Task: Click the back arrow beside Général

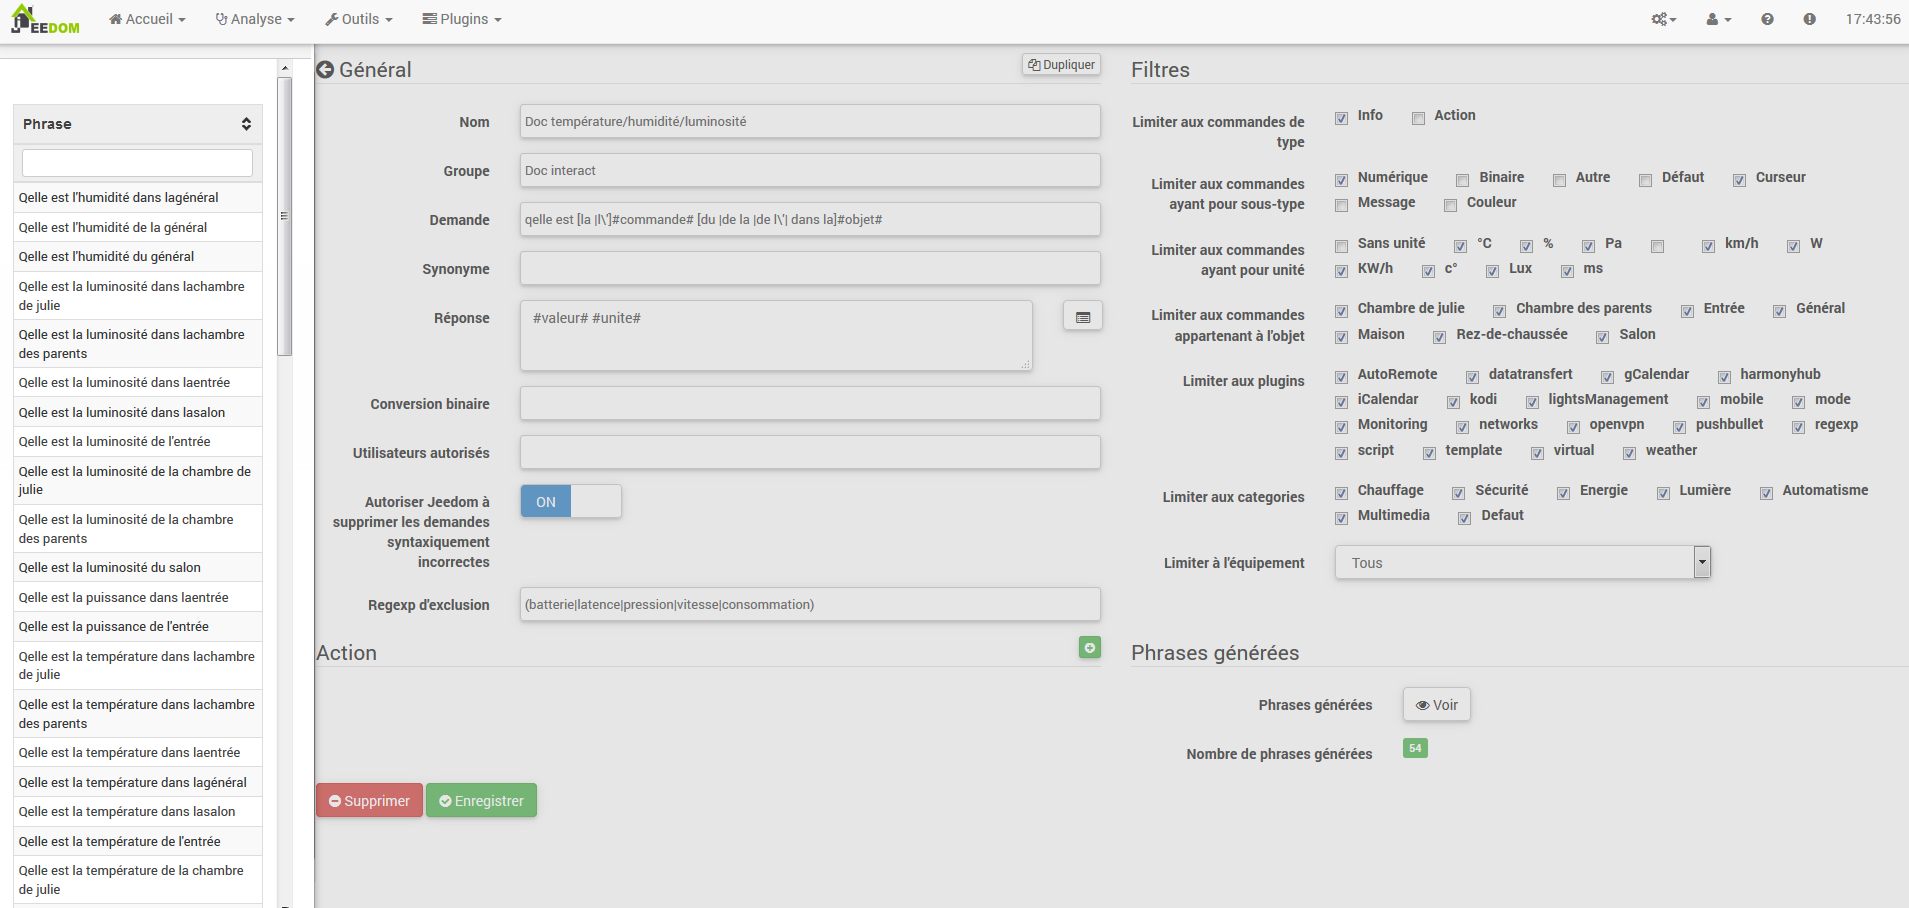Action: [325, 70]
